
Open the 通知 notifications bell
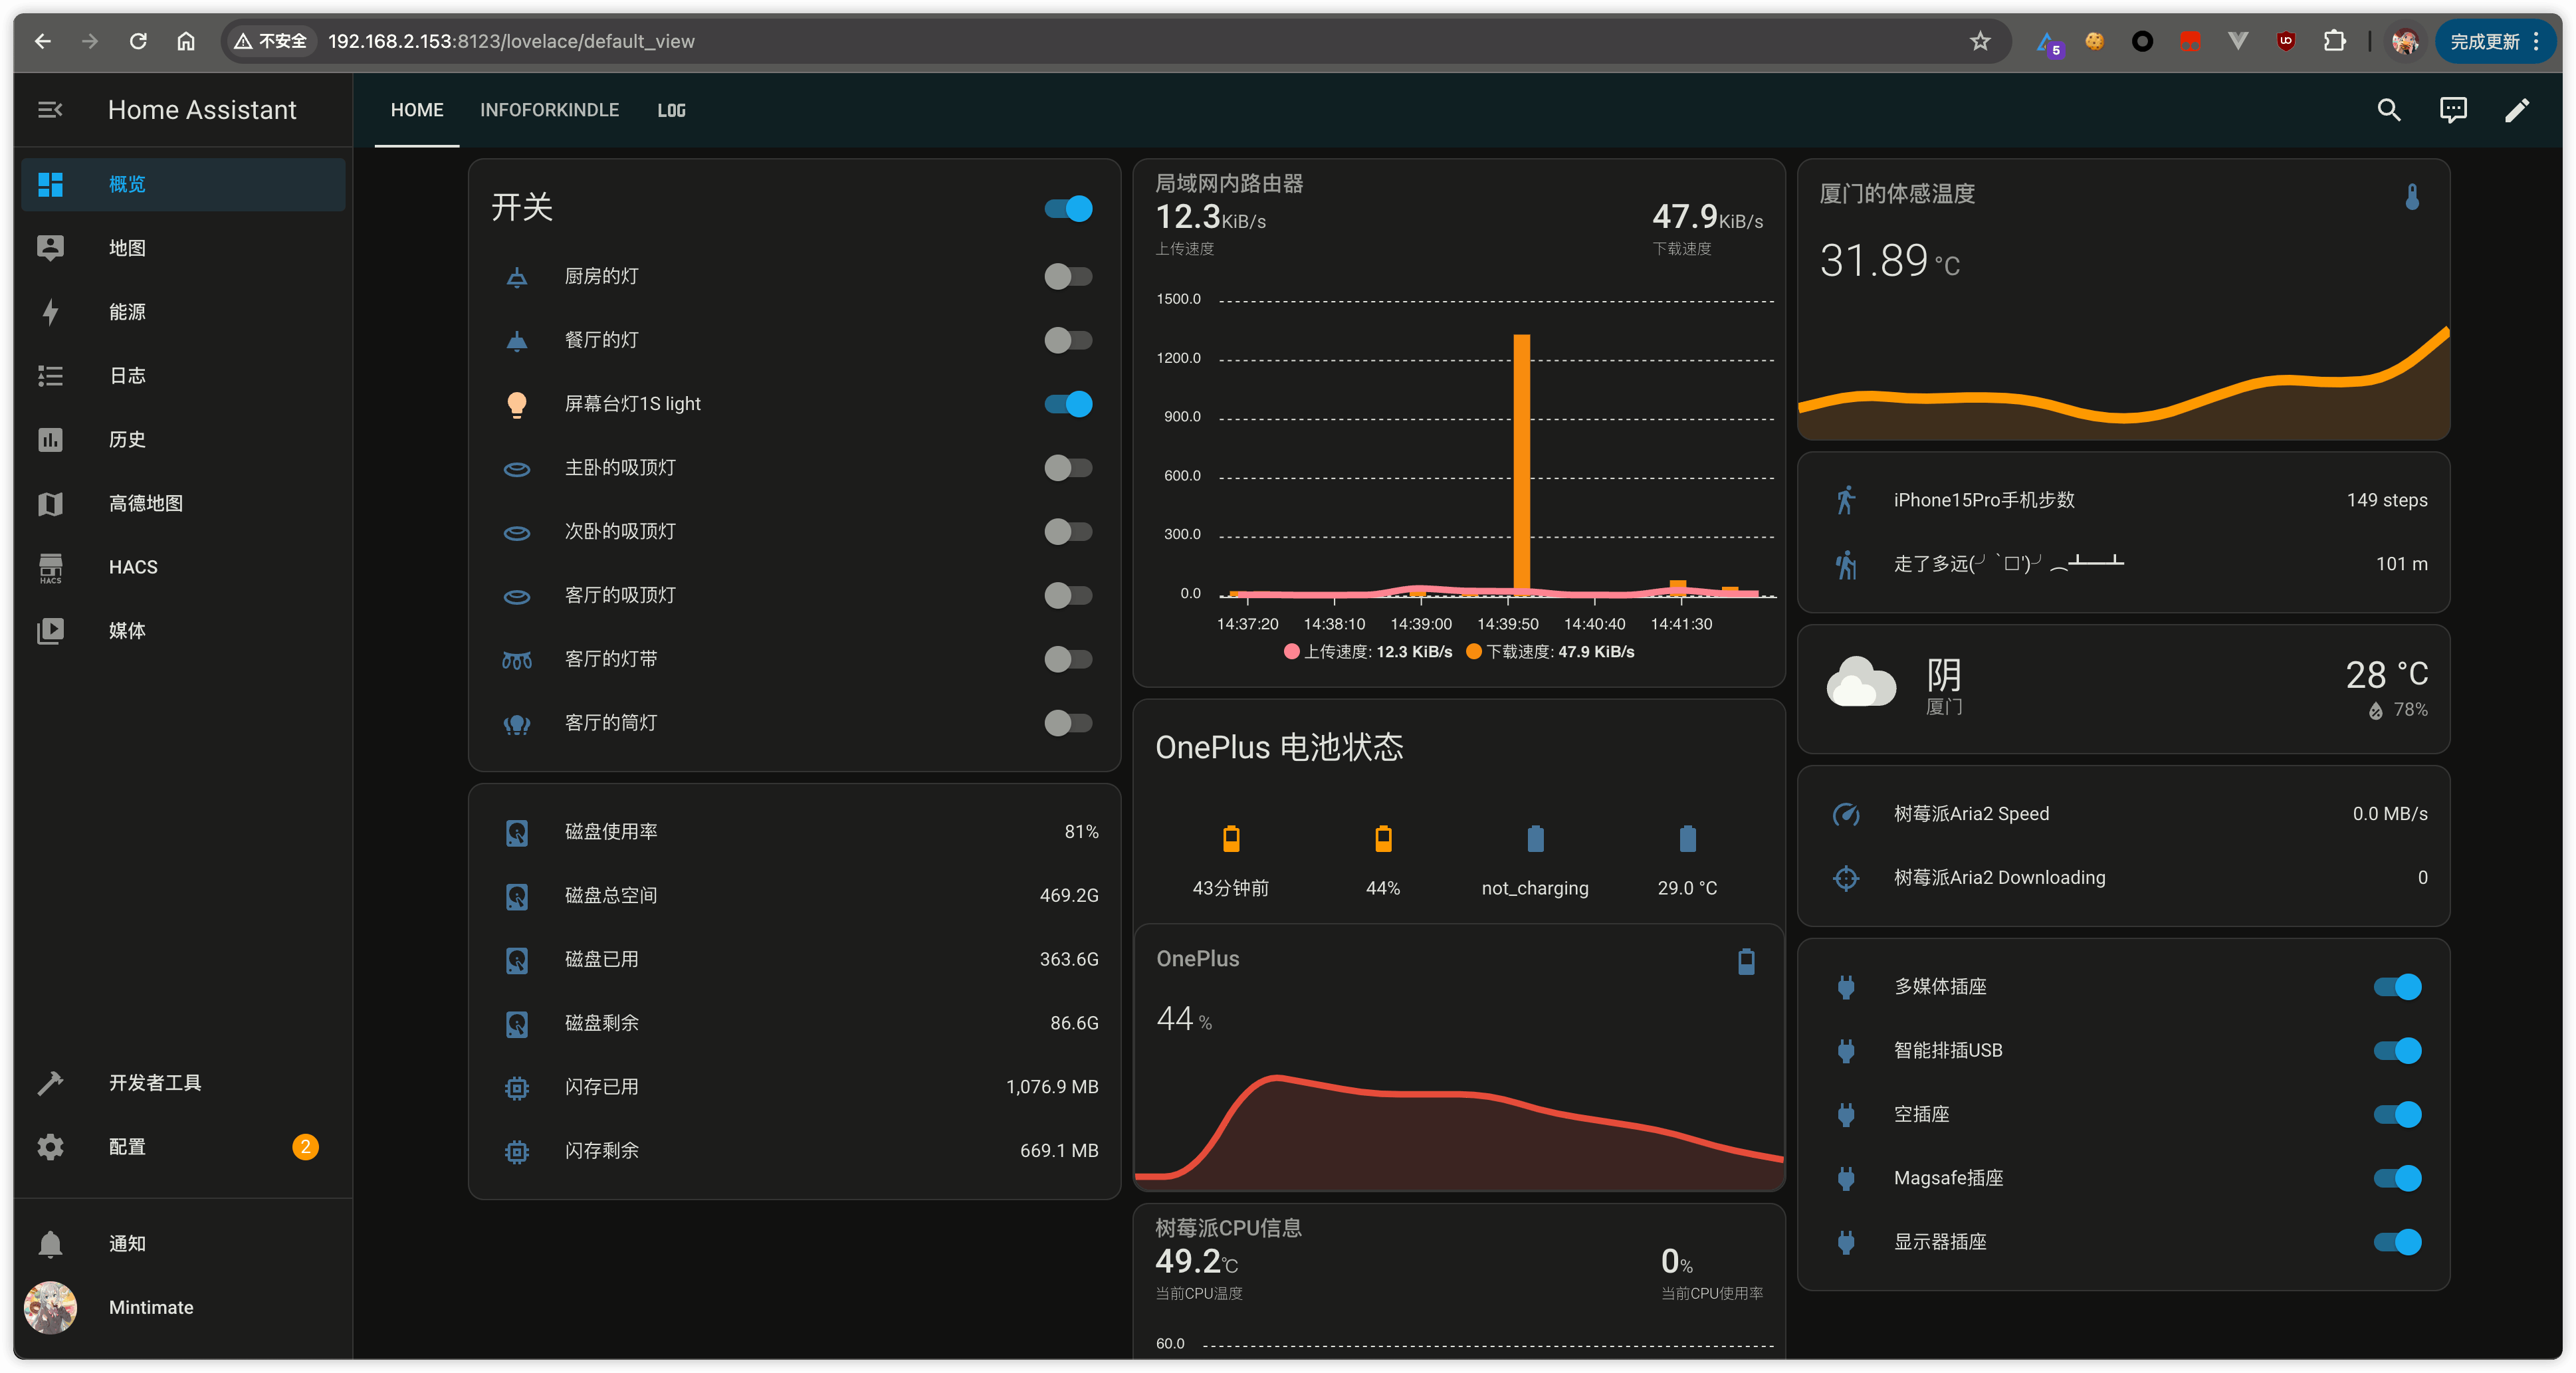(127, 1243)
